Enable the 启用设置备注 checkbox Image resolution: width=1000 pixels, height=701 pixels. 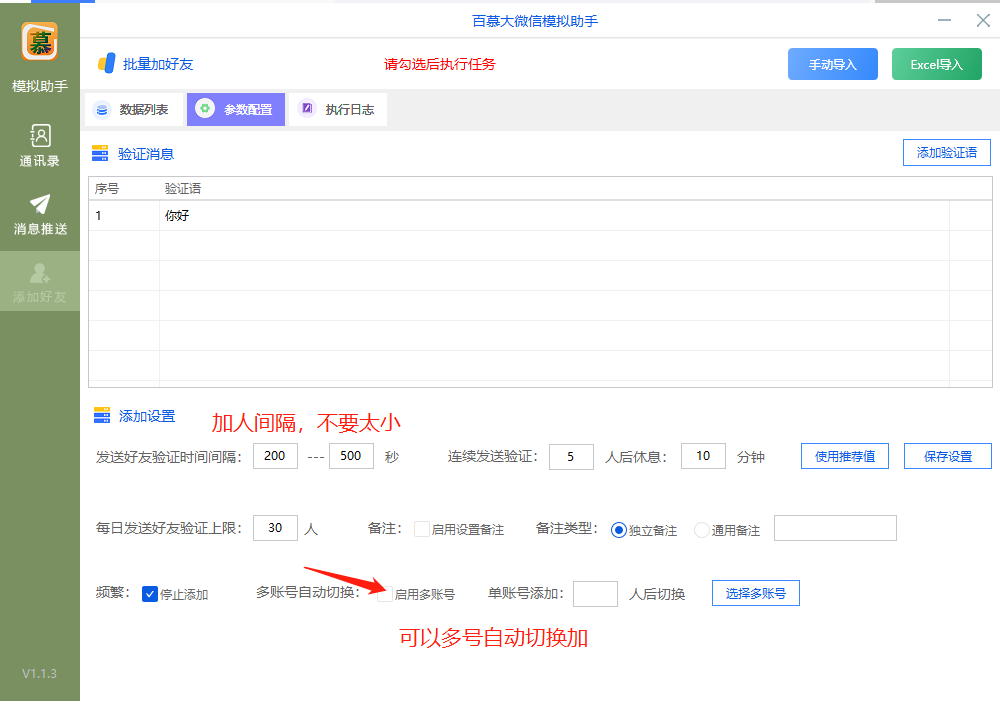pos(421,528)
